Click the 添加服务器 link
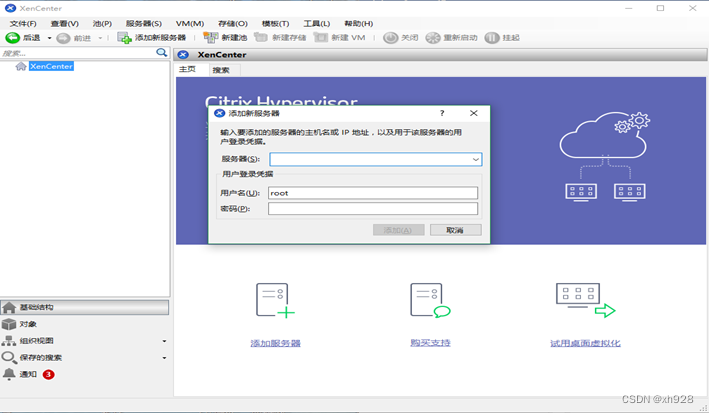This screenshot has height=413, width=709. (x=276, y=343)
